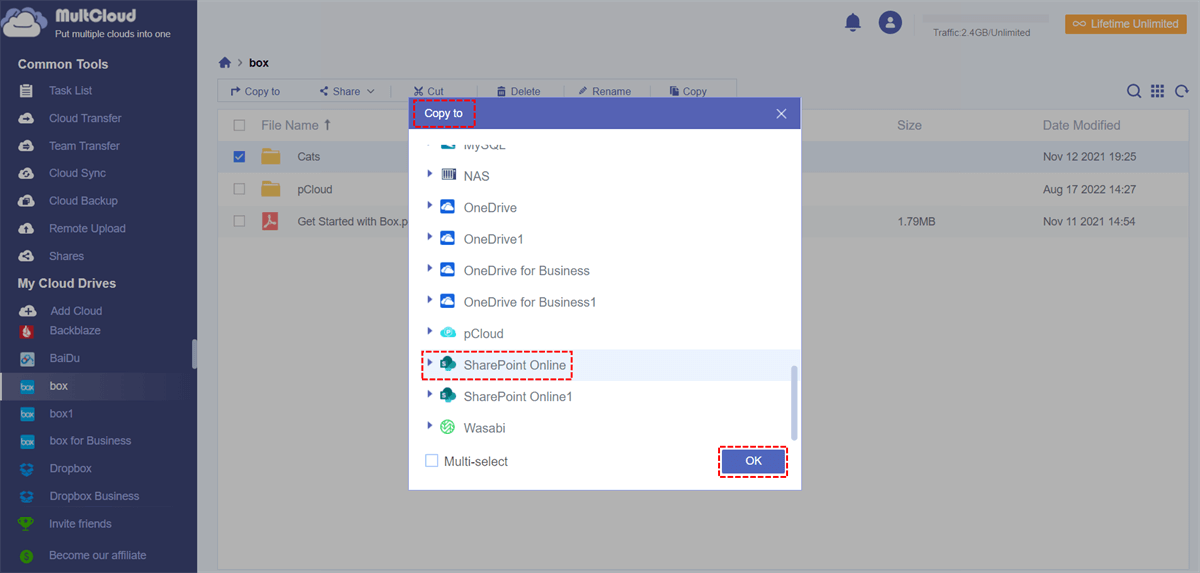Open the Share dropdown in toolbar
Image resolution: width=1200 pixels, height=573 pixels.
[347, 91]
